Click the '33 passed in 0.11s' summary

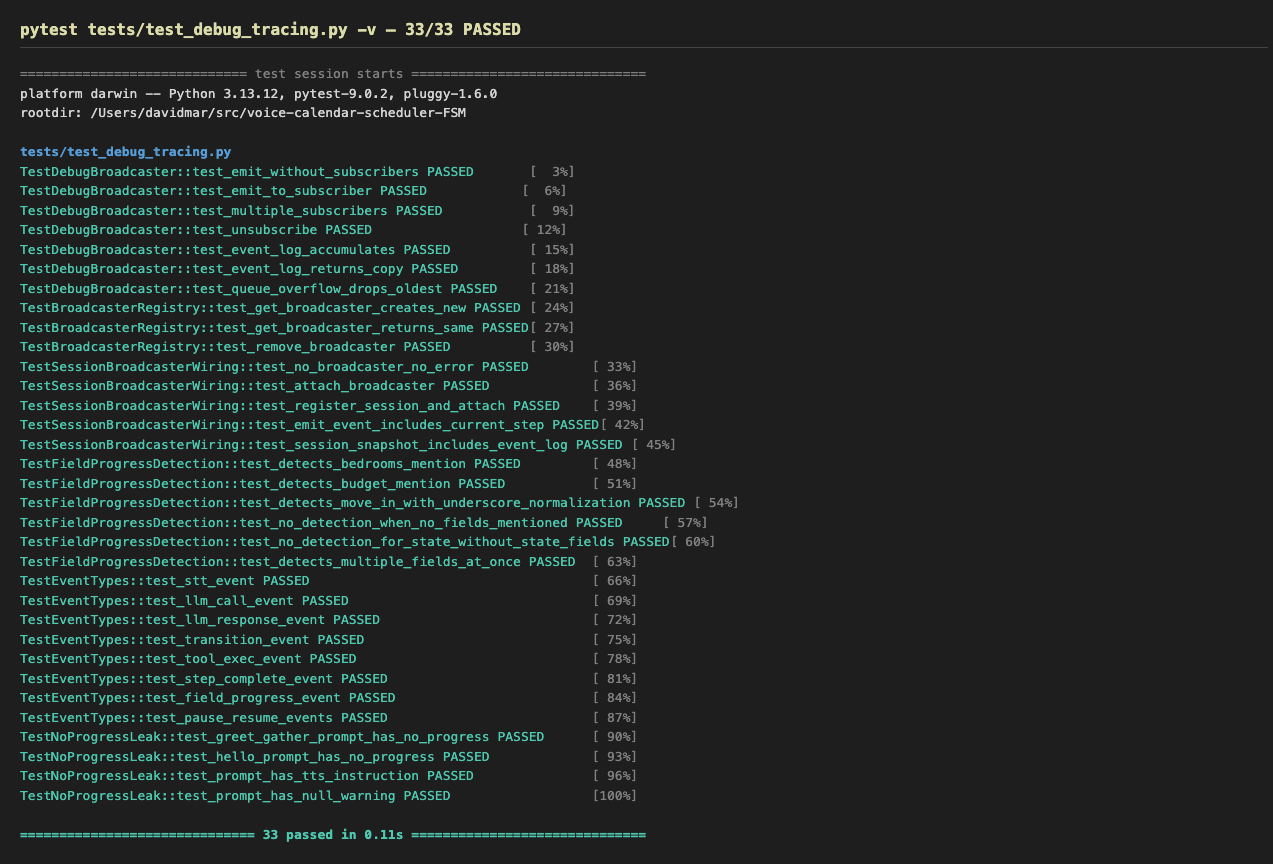333,835
